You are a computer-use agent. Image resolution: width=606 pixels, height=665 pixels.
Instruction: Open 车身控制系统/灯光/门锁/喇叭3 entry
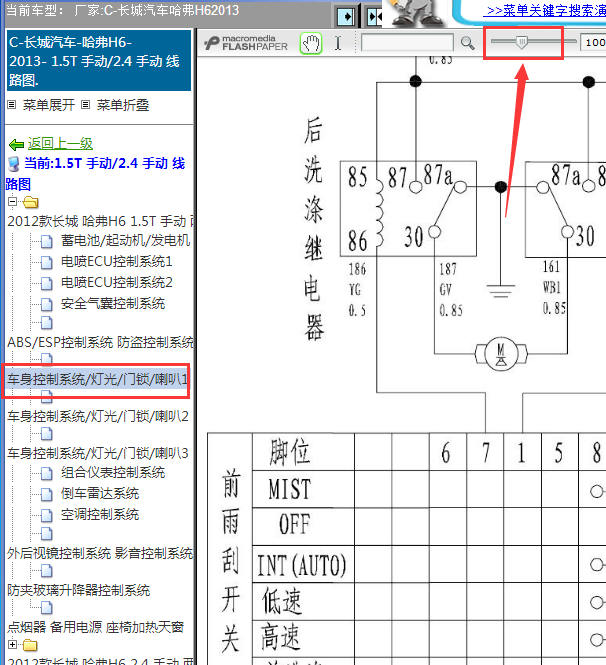(98, 453)
